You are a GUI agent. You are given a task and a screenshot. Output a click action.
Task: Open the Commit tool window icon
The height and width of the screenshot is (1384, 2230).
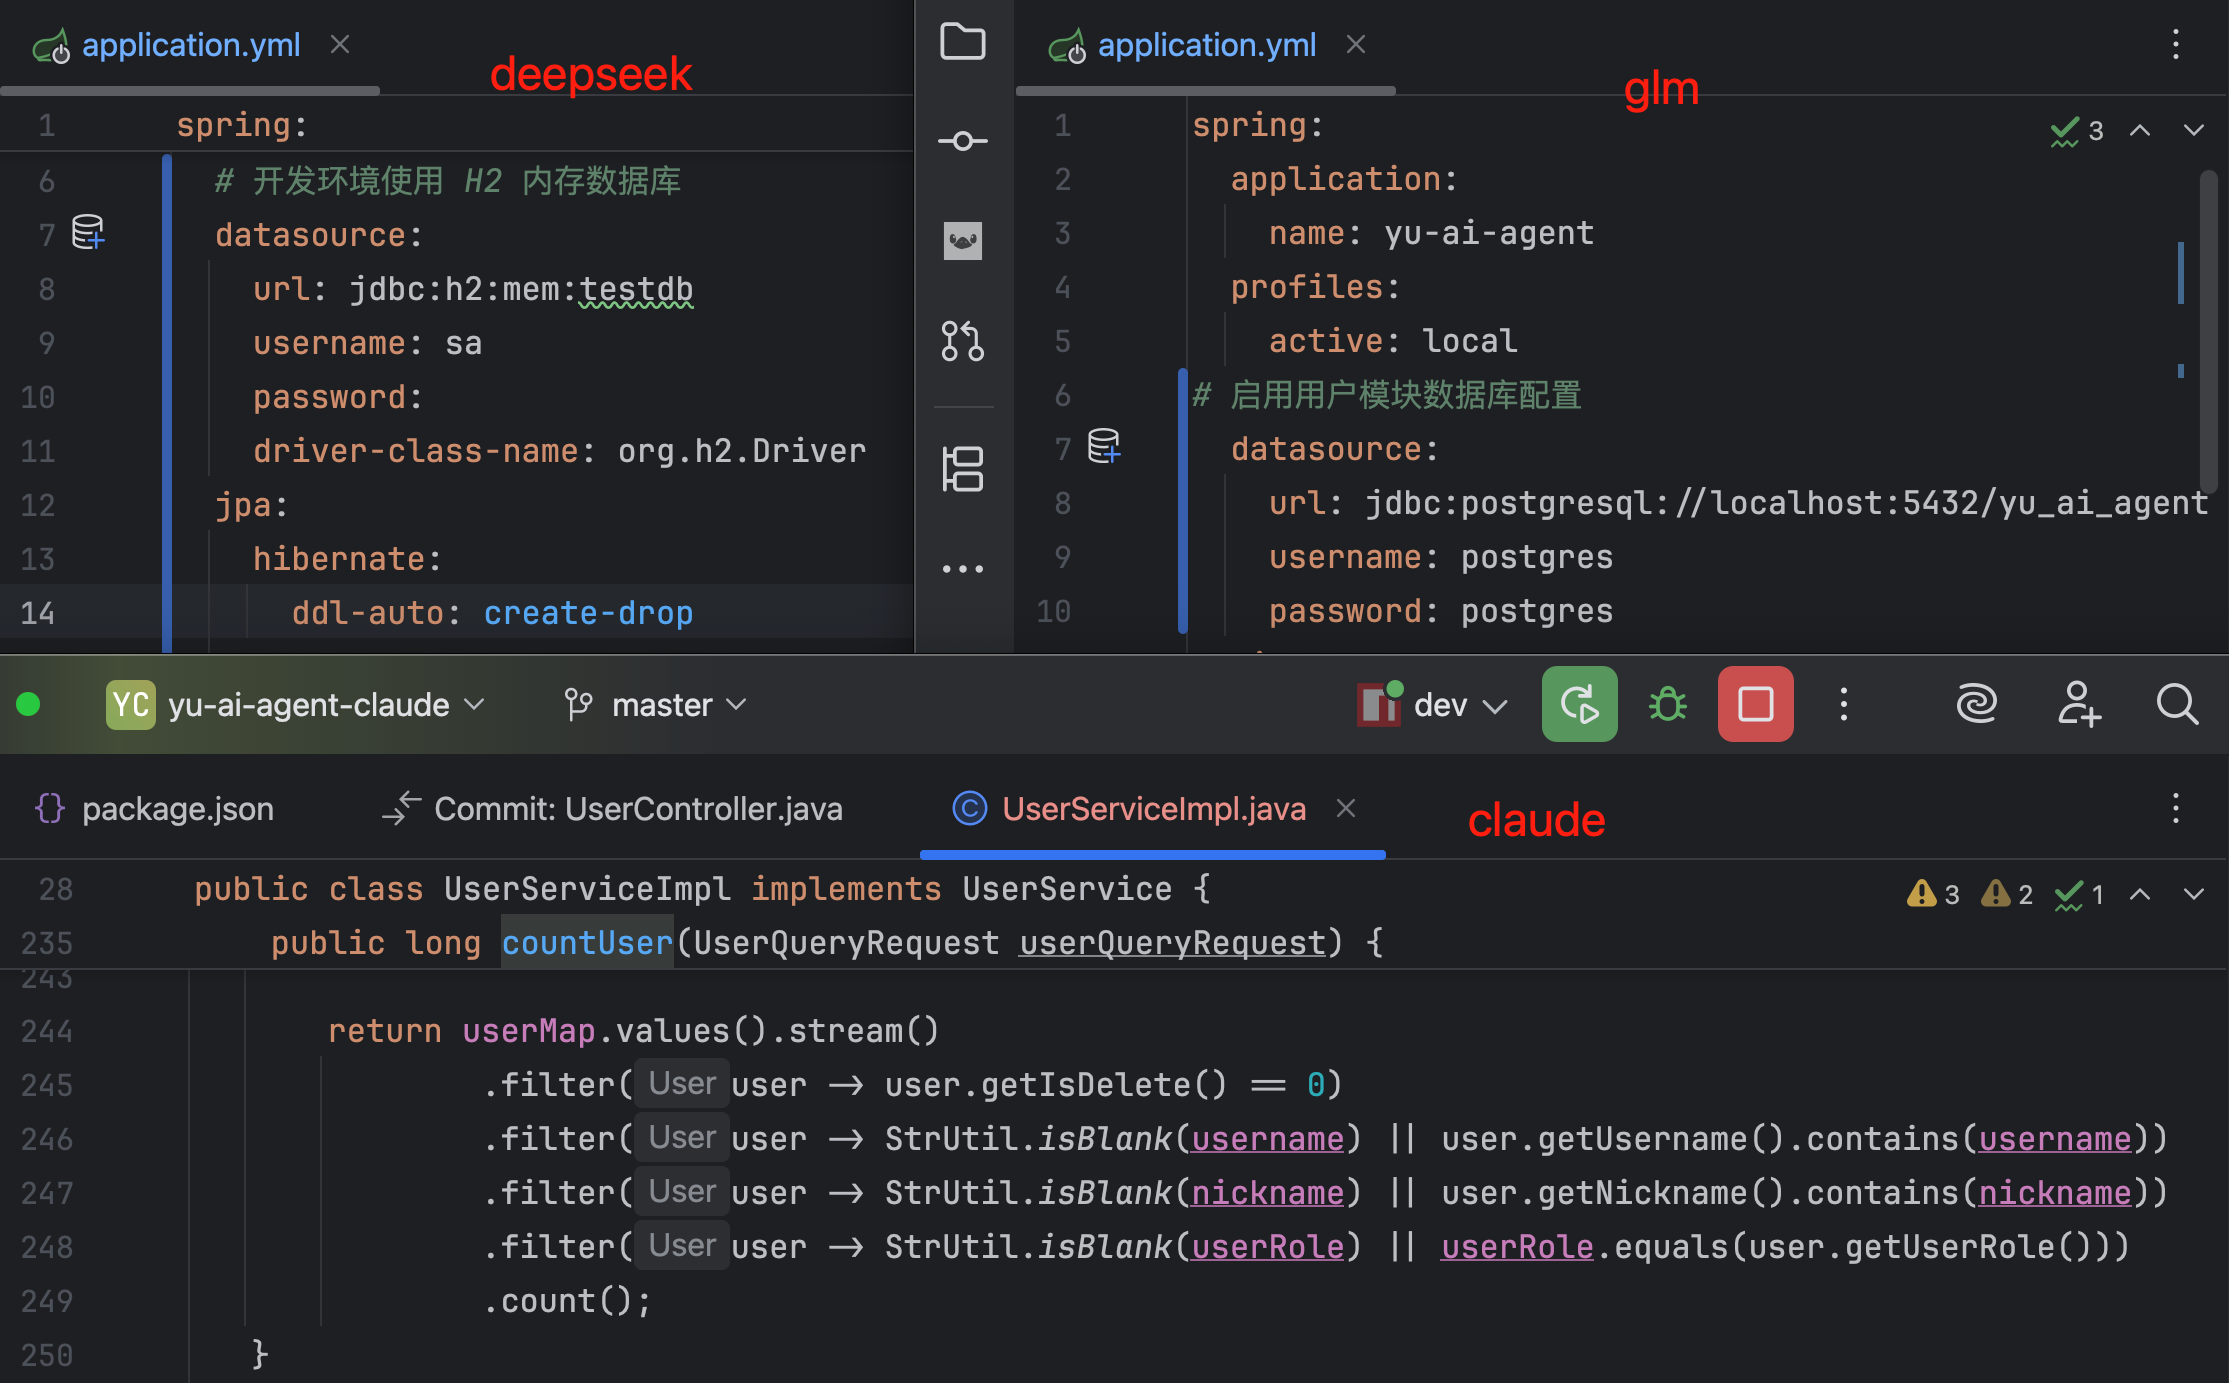click(962, 141)
